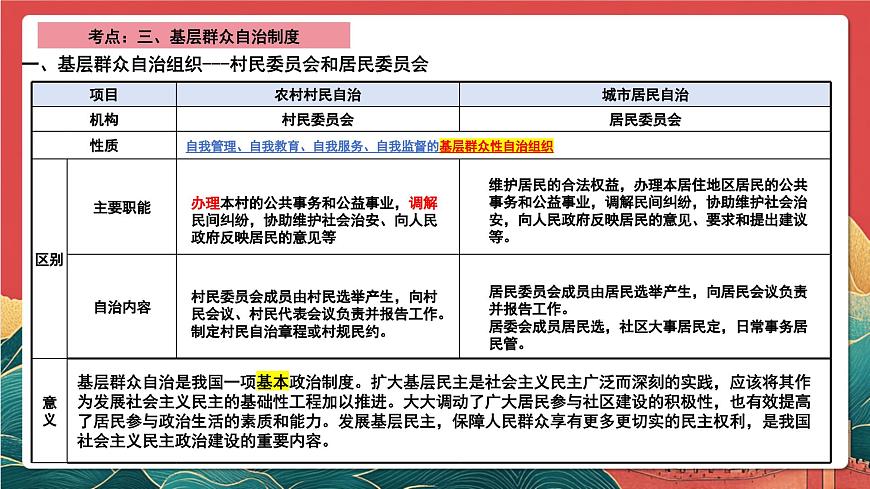The height and width of the screenshot is (489, 870).
Task: Click the line '居委会成员居民选,社区大事居民定'
Action: pos(606,327)
